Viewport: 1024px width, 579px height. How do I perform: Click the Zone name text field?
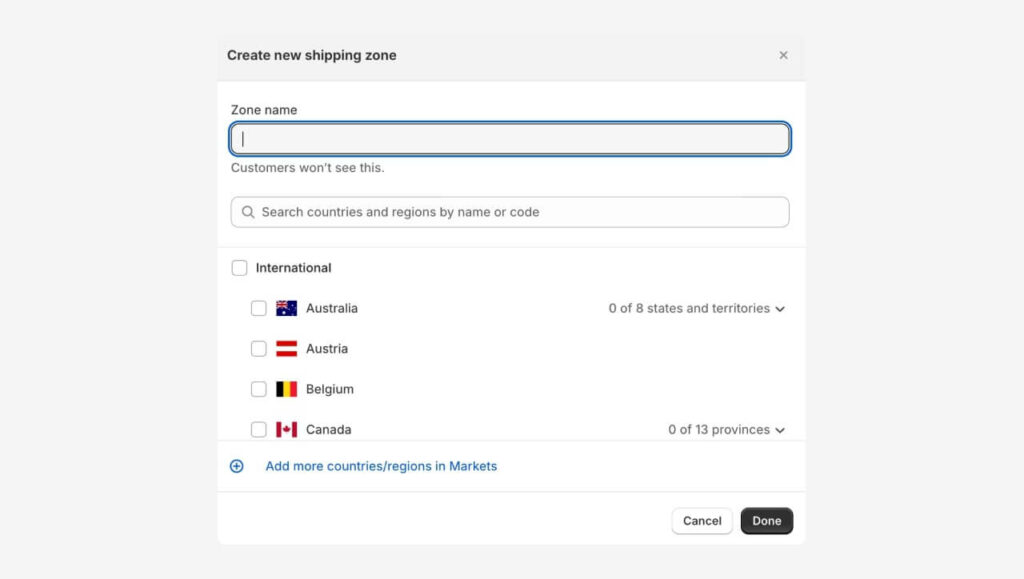point(510,138)
